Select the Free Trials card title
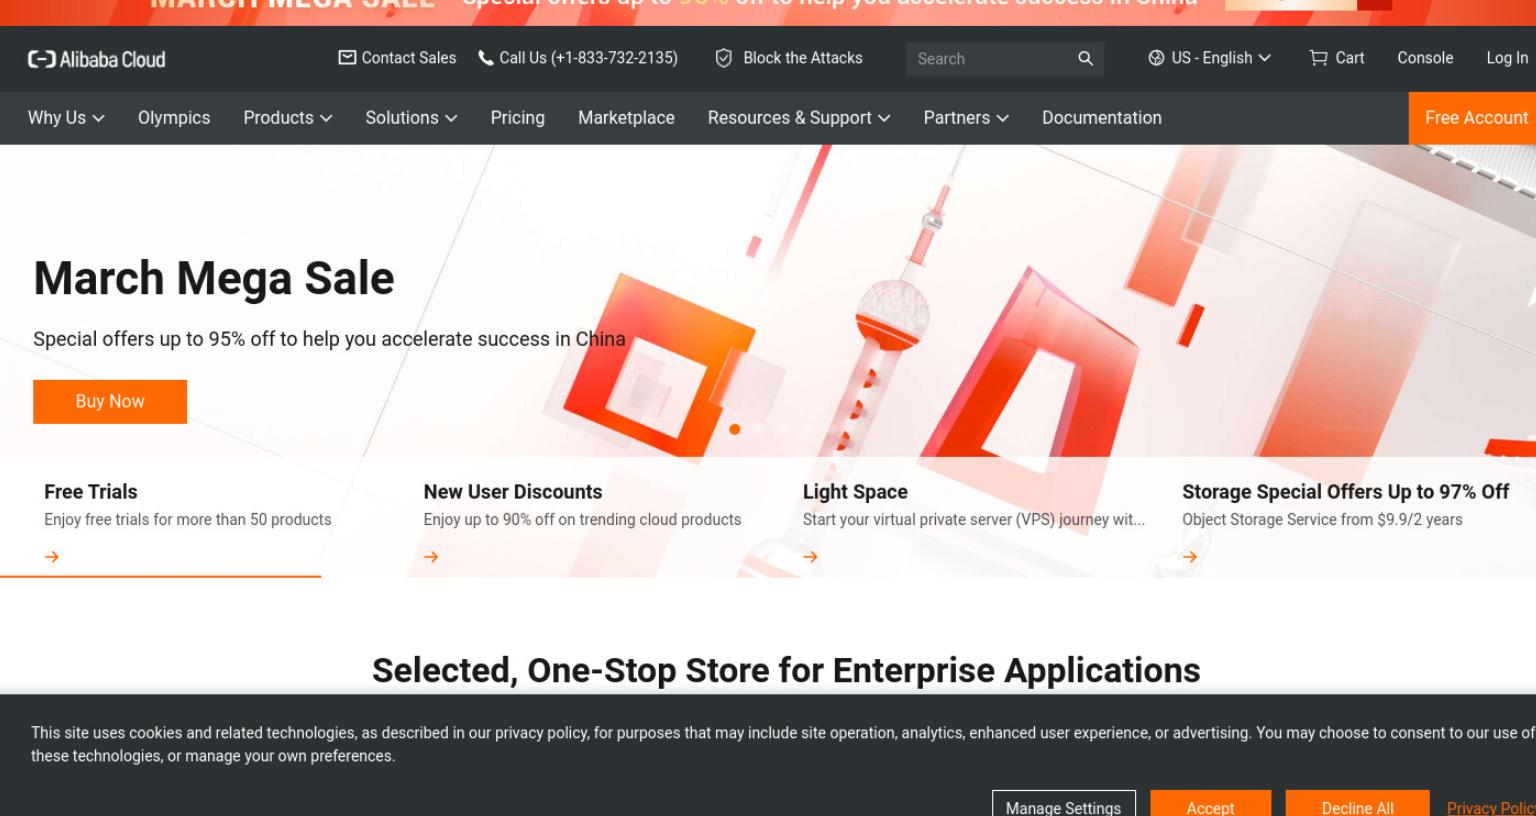This screenshot has width=1536, height=816. pos(91,492)
